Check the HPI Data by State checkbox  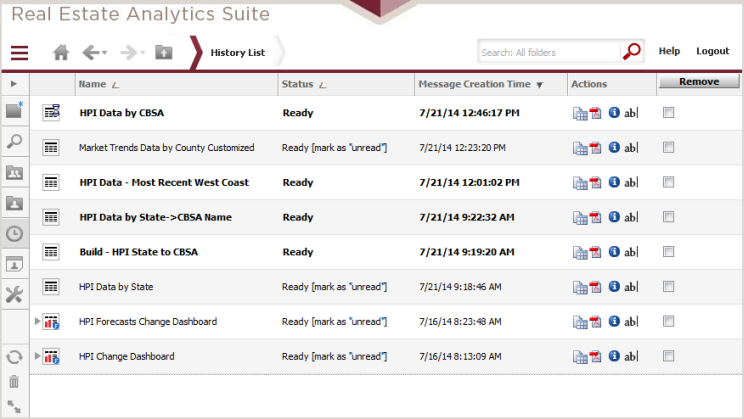(x=669, y=287)
